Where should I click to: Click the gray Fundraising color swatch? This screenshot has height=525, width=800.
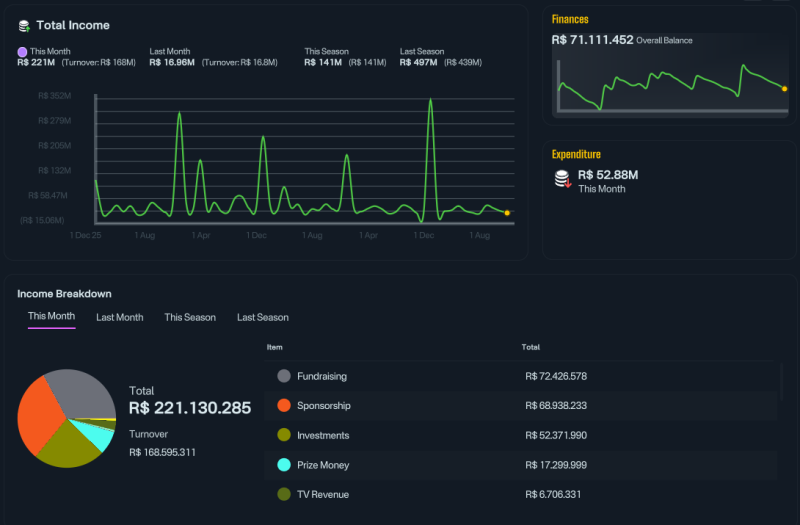(x=284, y=376)
